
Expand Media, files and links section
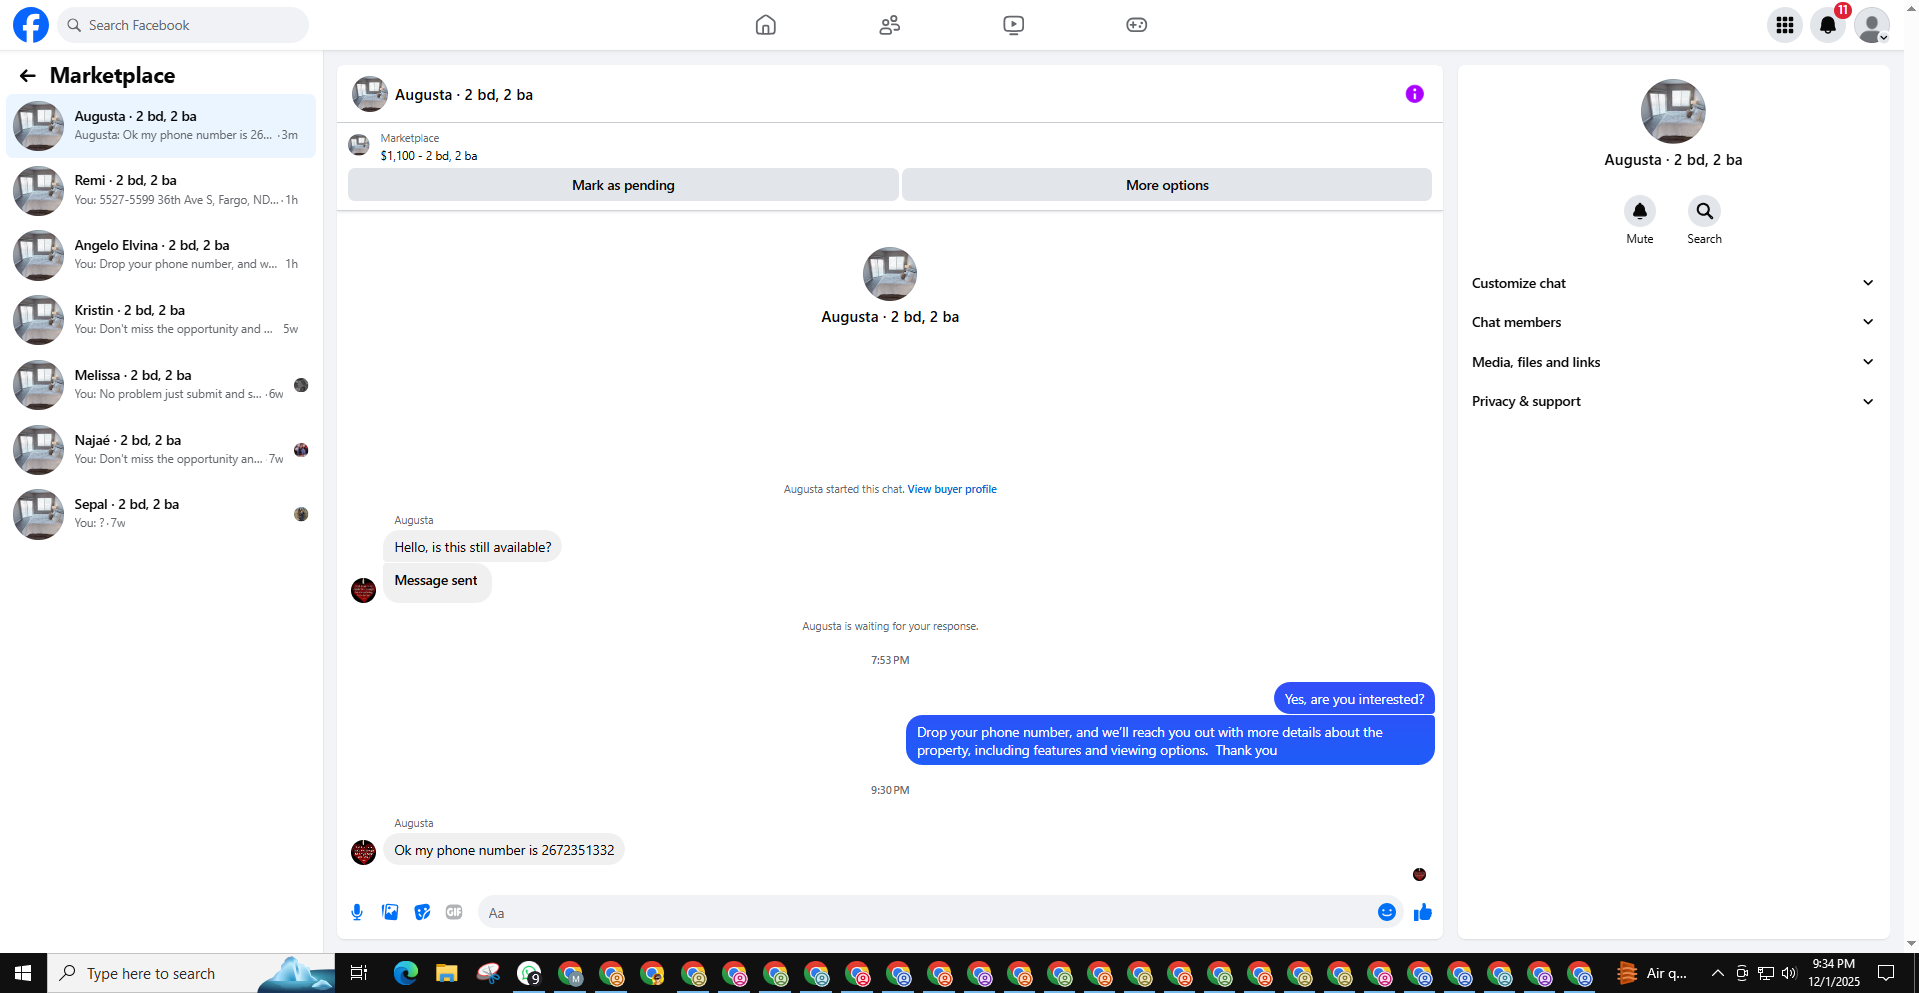click(x=1673, y=362)
